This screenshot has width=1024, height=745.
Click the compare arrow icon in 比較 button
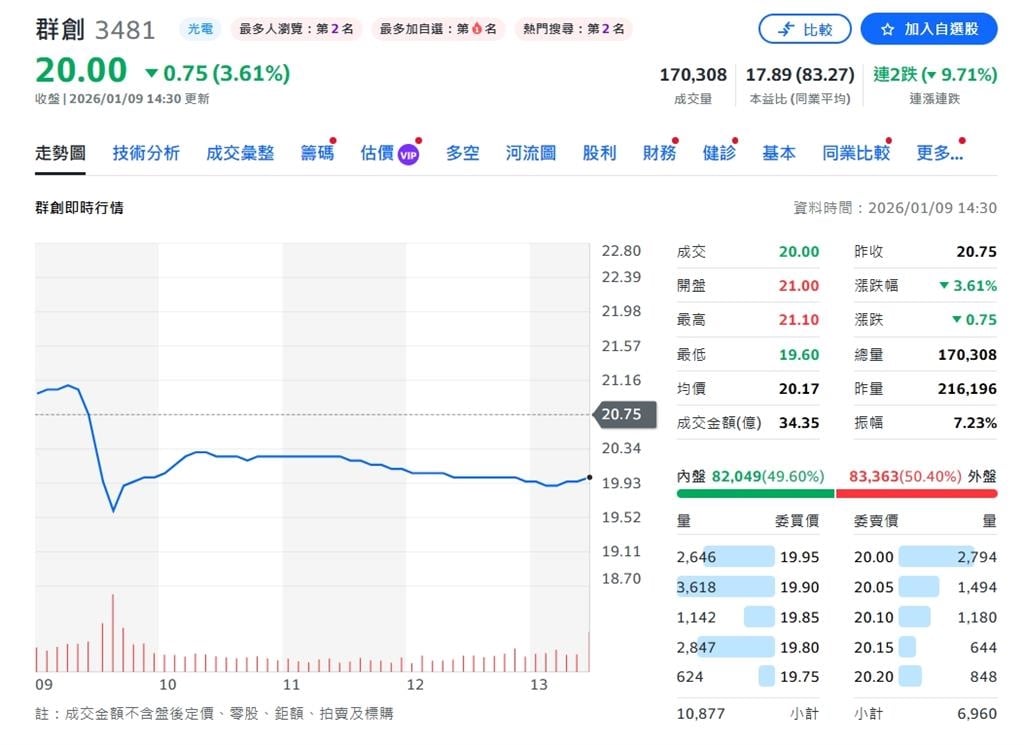tap(787, 28)
